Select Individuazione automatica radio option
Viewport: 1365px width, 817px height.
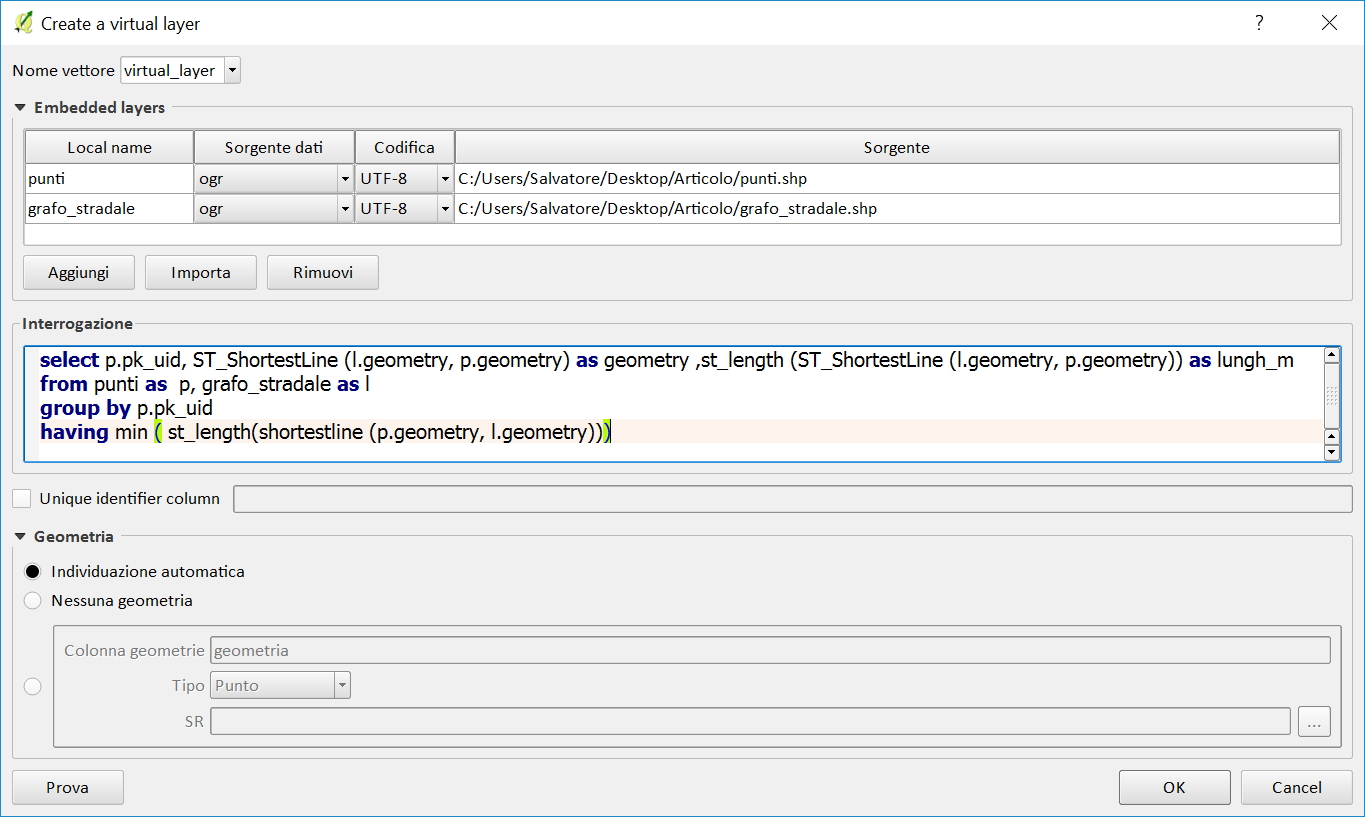pos(33,572)
